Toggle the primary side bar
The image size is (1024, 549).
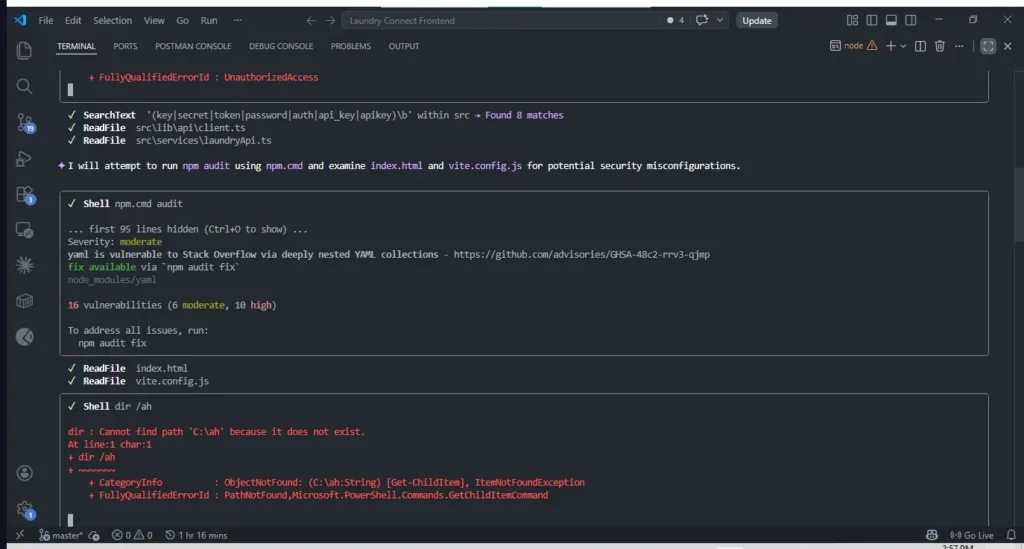click(872, 20)
